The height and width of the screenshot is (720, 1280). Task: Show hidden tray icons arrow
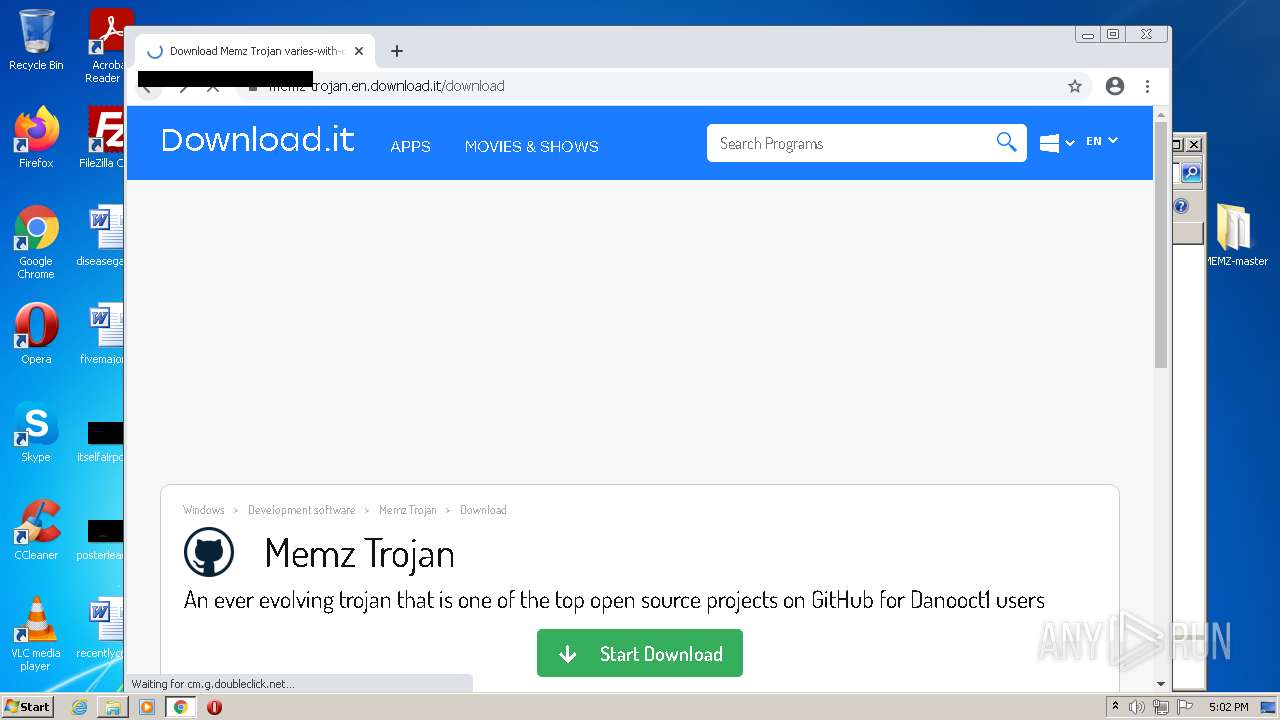click(1115, 706)
